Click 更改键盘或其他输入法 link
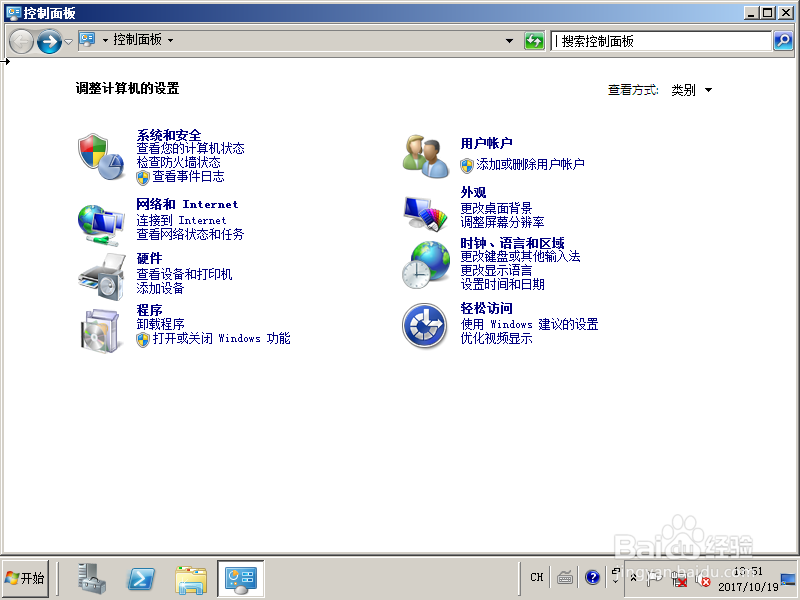Image resolution: width=800 pixels, height=600 pixels. tap(520, 256)
